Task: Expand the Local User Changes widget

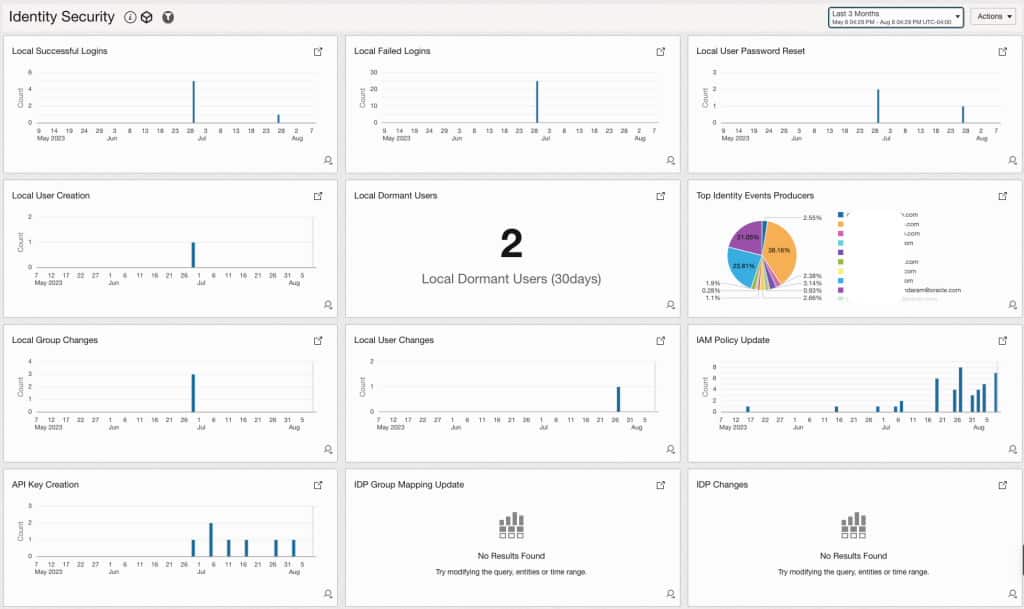Action: (x=661, y=339)
